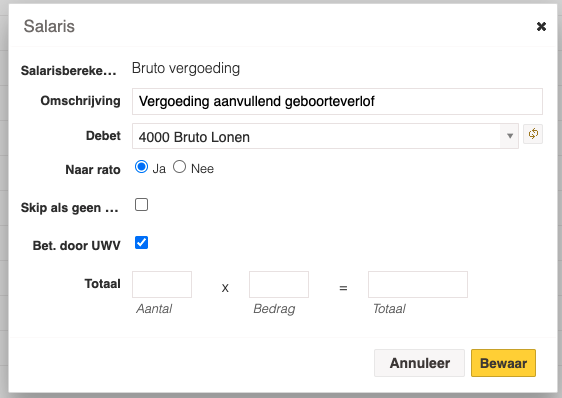Select the Totaal result field
562x398 pixels.
[418, 285]
